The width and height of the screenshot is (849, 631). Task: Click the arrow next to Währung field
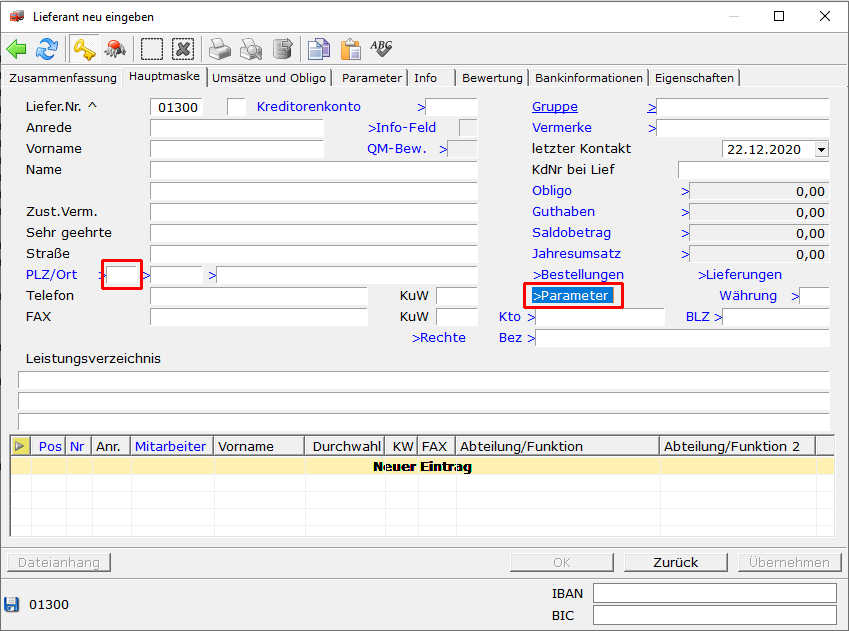pos(795,296)
